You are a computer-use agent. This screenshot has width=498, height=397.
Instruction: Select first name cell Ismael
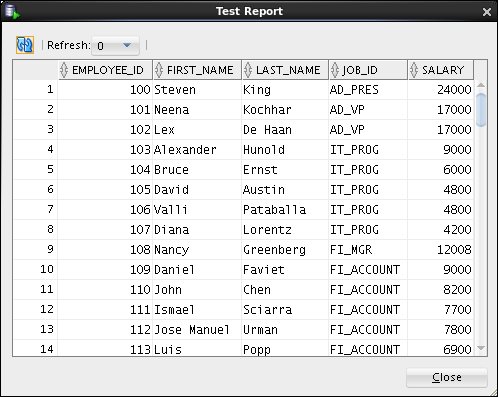tap(197, 310)
